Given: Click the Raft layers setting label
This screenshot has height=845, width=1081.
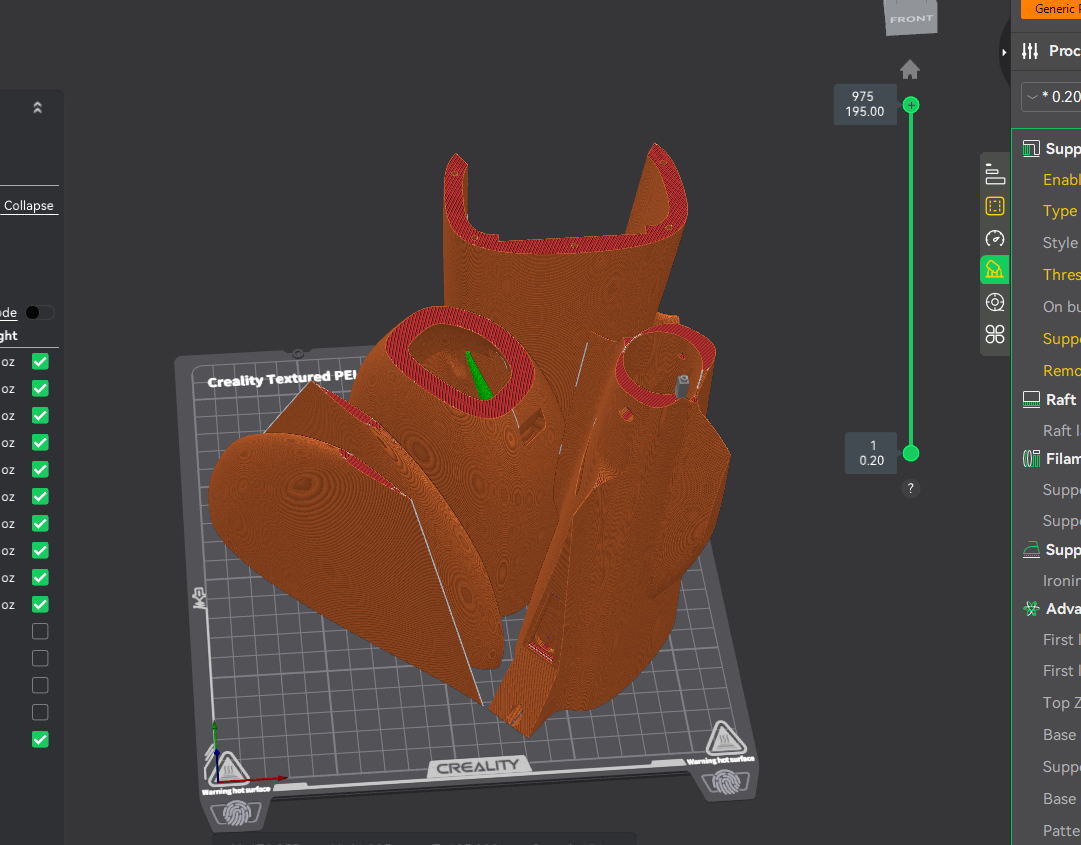Looking at the screenshot, I should pos(1062,431).
